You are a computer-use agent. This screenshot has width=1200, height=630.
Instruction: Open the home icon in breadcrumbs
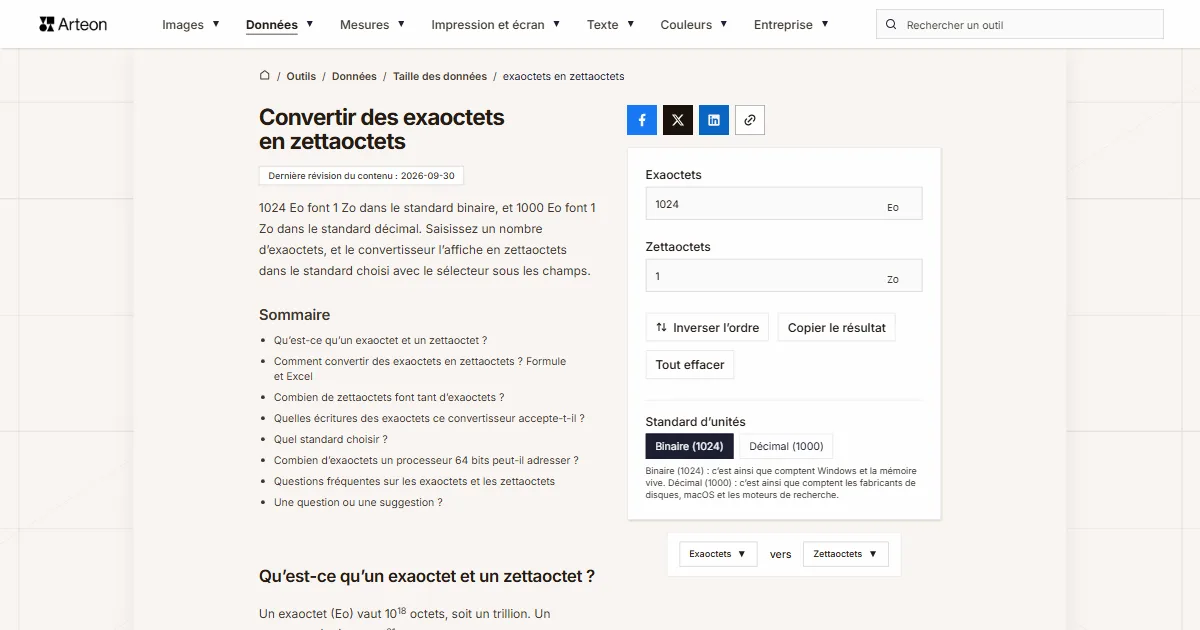coord(265,76)
